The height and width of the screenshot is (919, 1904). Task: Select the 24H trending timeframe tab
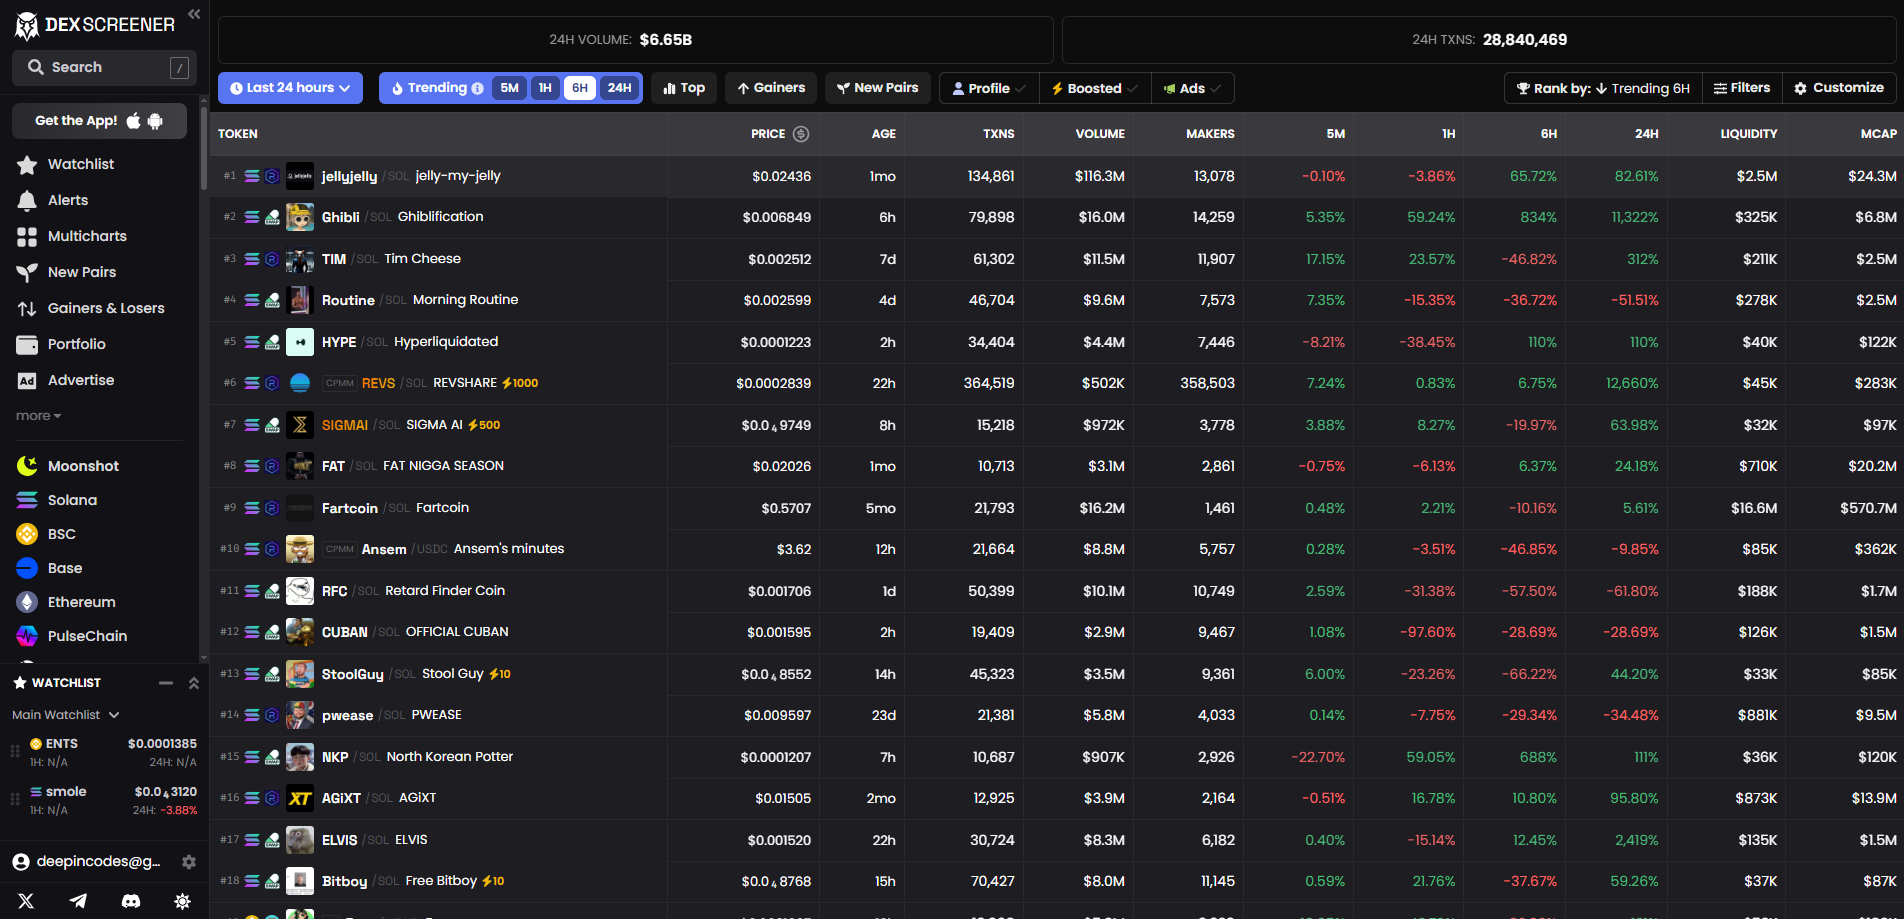[620, 88]
